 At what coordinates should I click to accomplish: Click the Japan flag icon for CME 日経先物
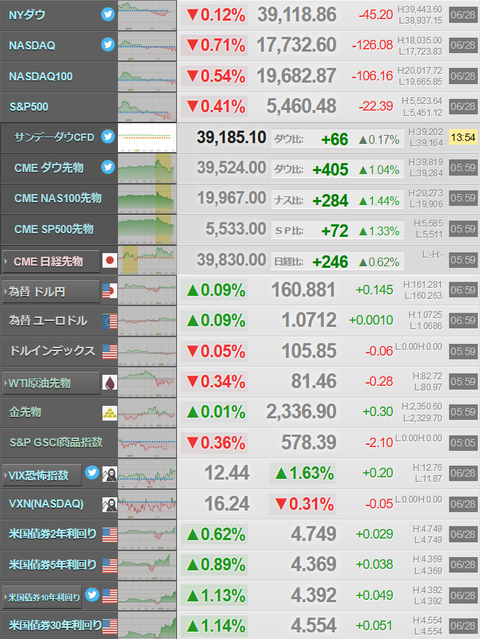pyautogui.click(x=110, y=260)
